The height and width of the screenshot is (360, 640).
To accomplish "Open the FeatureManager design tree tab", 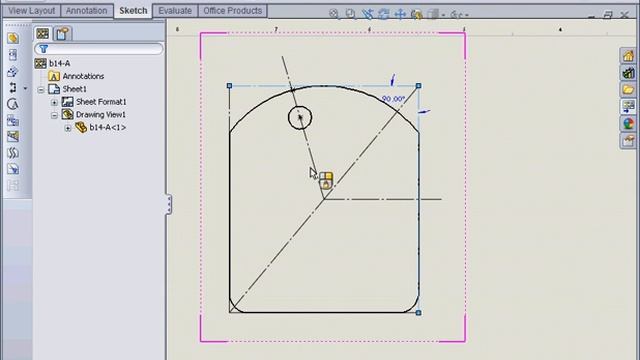I will pyautogui.click(x=42, y=33).
